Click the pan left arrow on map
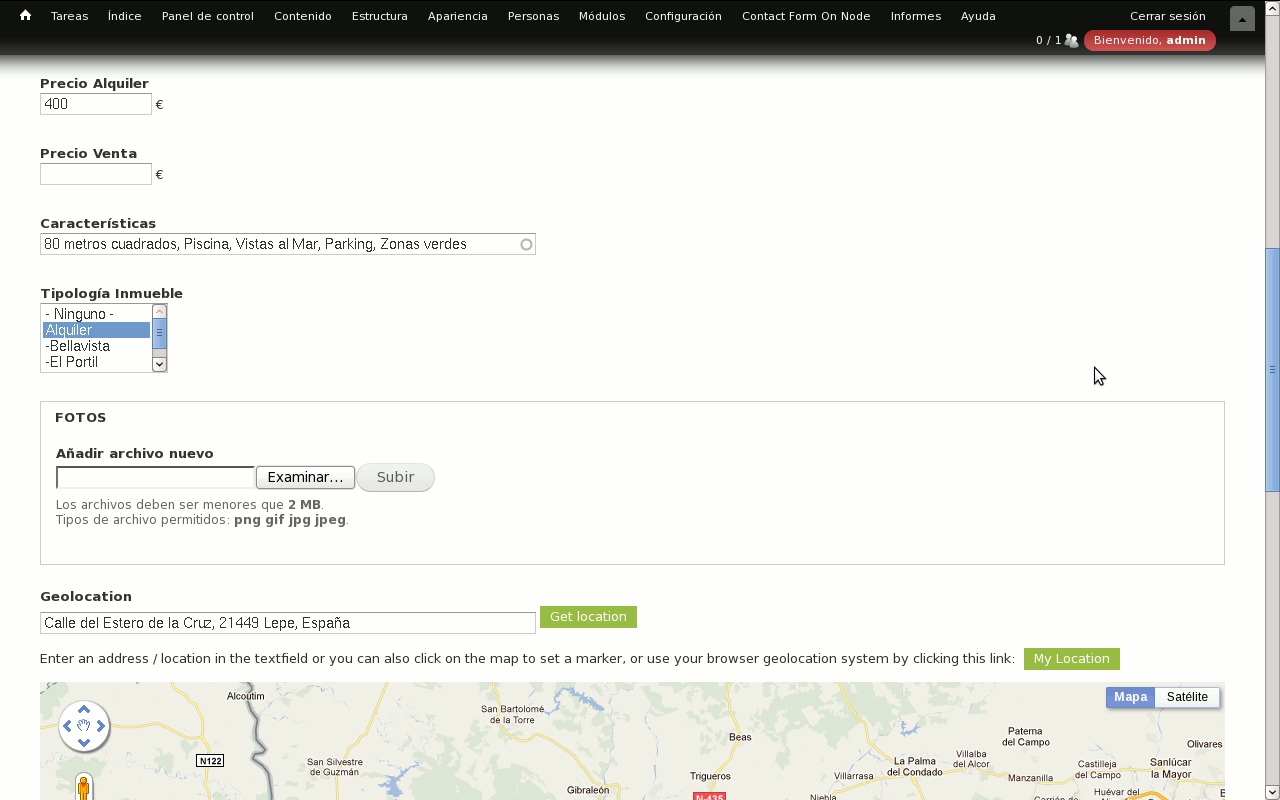Screen dimensions: 1280x800 point(67,726)
